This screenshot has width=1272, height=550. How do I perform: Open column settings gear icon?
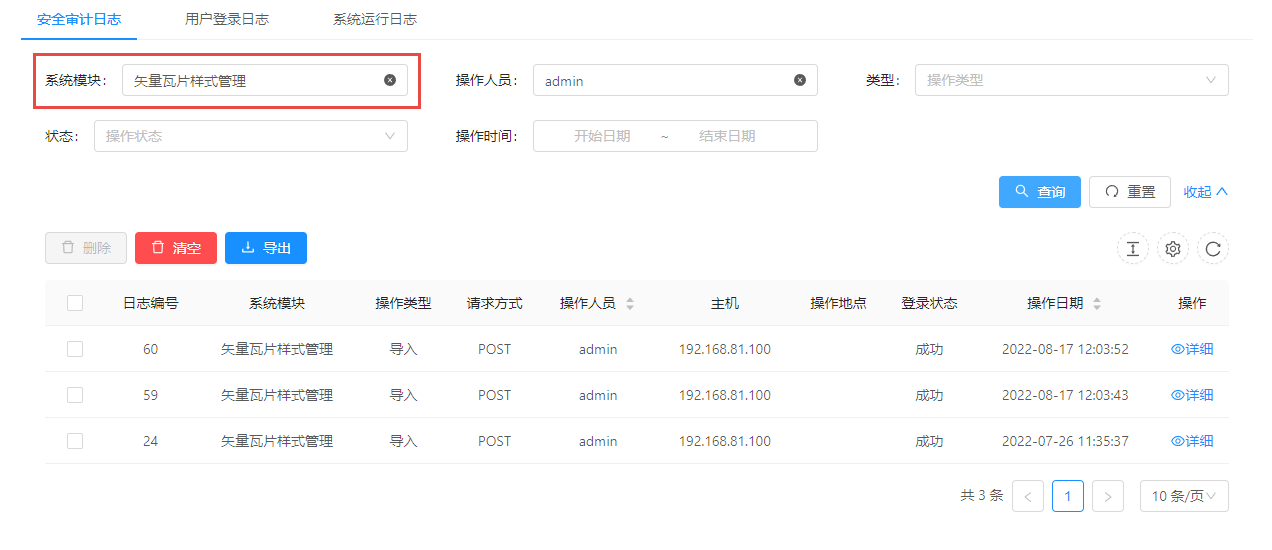point(1173,249)
